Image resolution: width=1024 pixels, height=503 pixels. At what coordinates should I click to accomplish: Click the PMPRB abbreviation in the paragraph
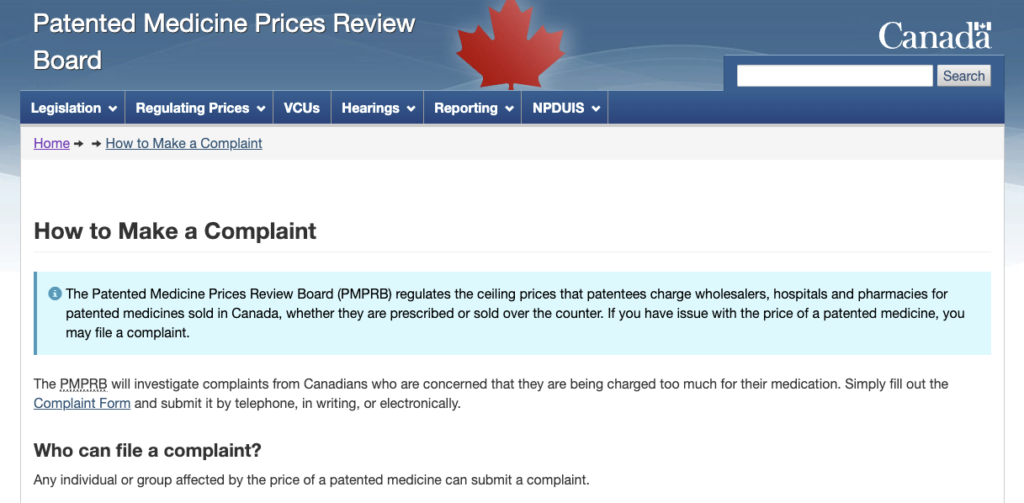point(84,383)
